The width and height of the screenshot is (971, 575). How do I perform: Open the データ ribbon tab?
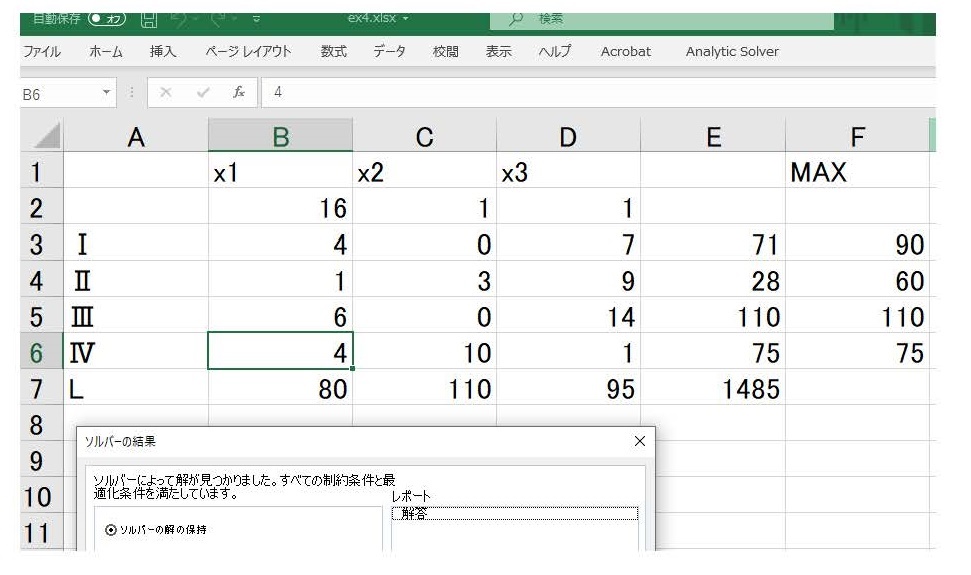(x=389, y=52)
